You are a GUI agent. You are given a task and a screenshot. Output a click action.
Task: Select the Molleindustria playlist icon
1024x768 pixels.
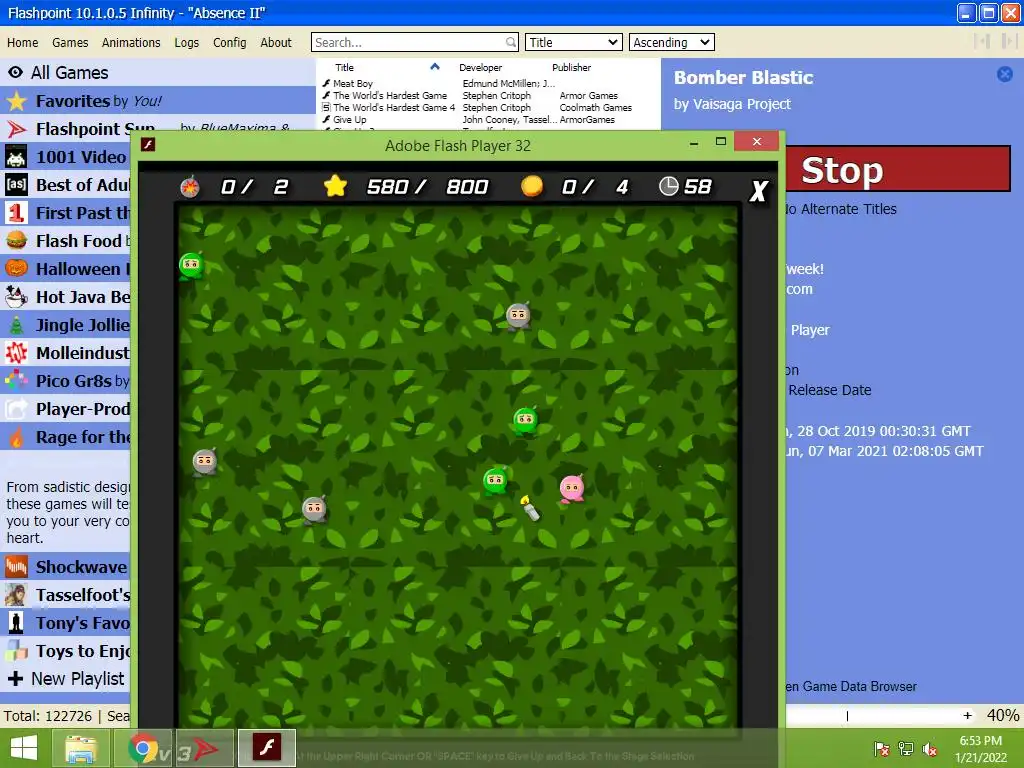tap(16, 353)
